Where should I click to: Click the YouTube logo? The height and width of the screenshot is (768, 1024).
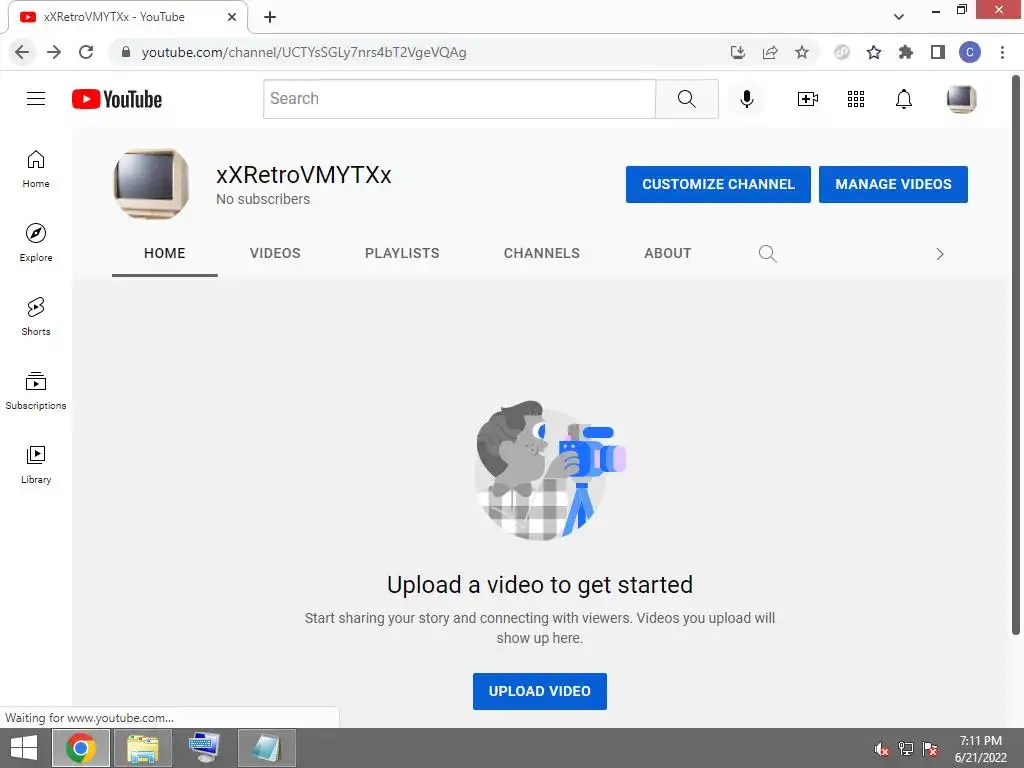(x=117, y=99)
